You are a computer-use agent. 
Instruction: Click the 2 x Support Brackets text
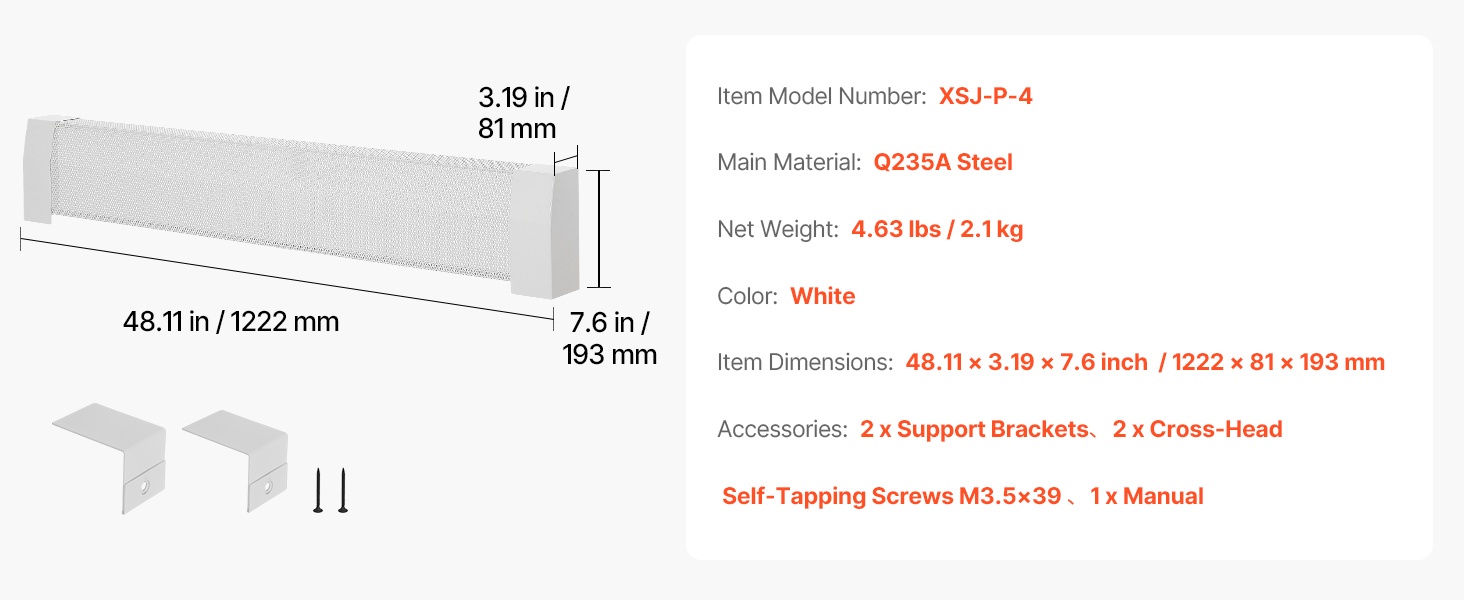[974, 429]
